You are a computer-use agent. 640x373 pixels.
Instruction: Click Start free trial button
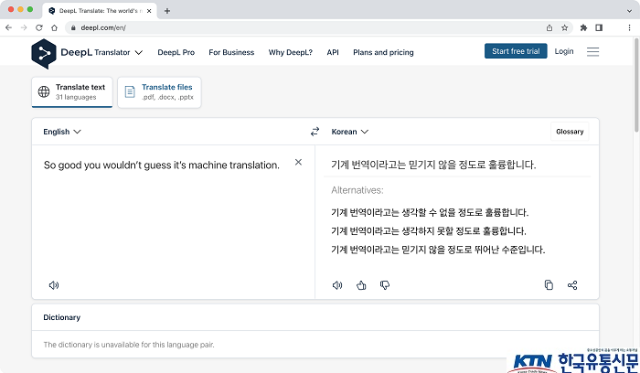[x=516, y=51]
